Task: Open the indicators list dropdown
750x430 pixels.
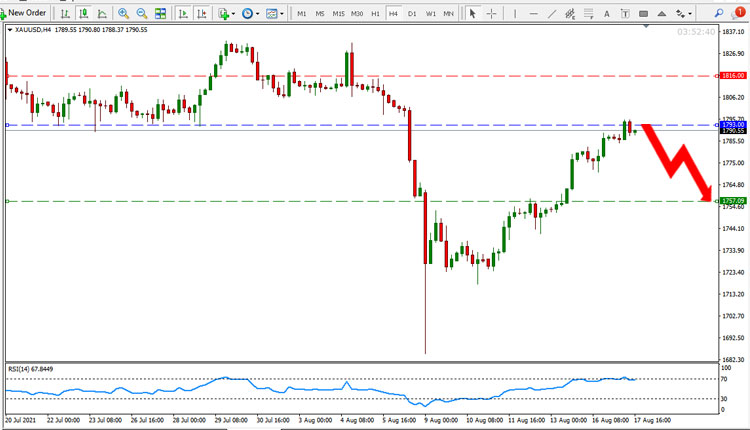Action: [x=226, y=14]
